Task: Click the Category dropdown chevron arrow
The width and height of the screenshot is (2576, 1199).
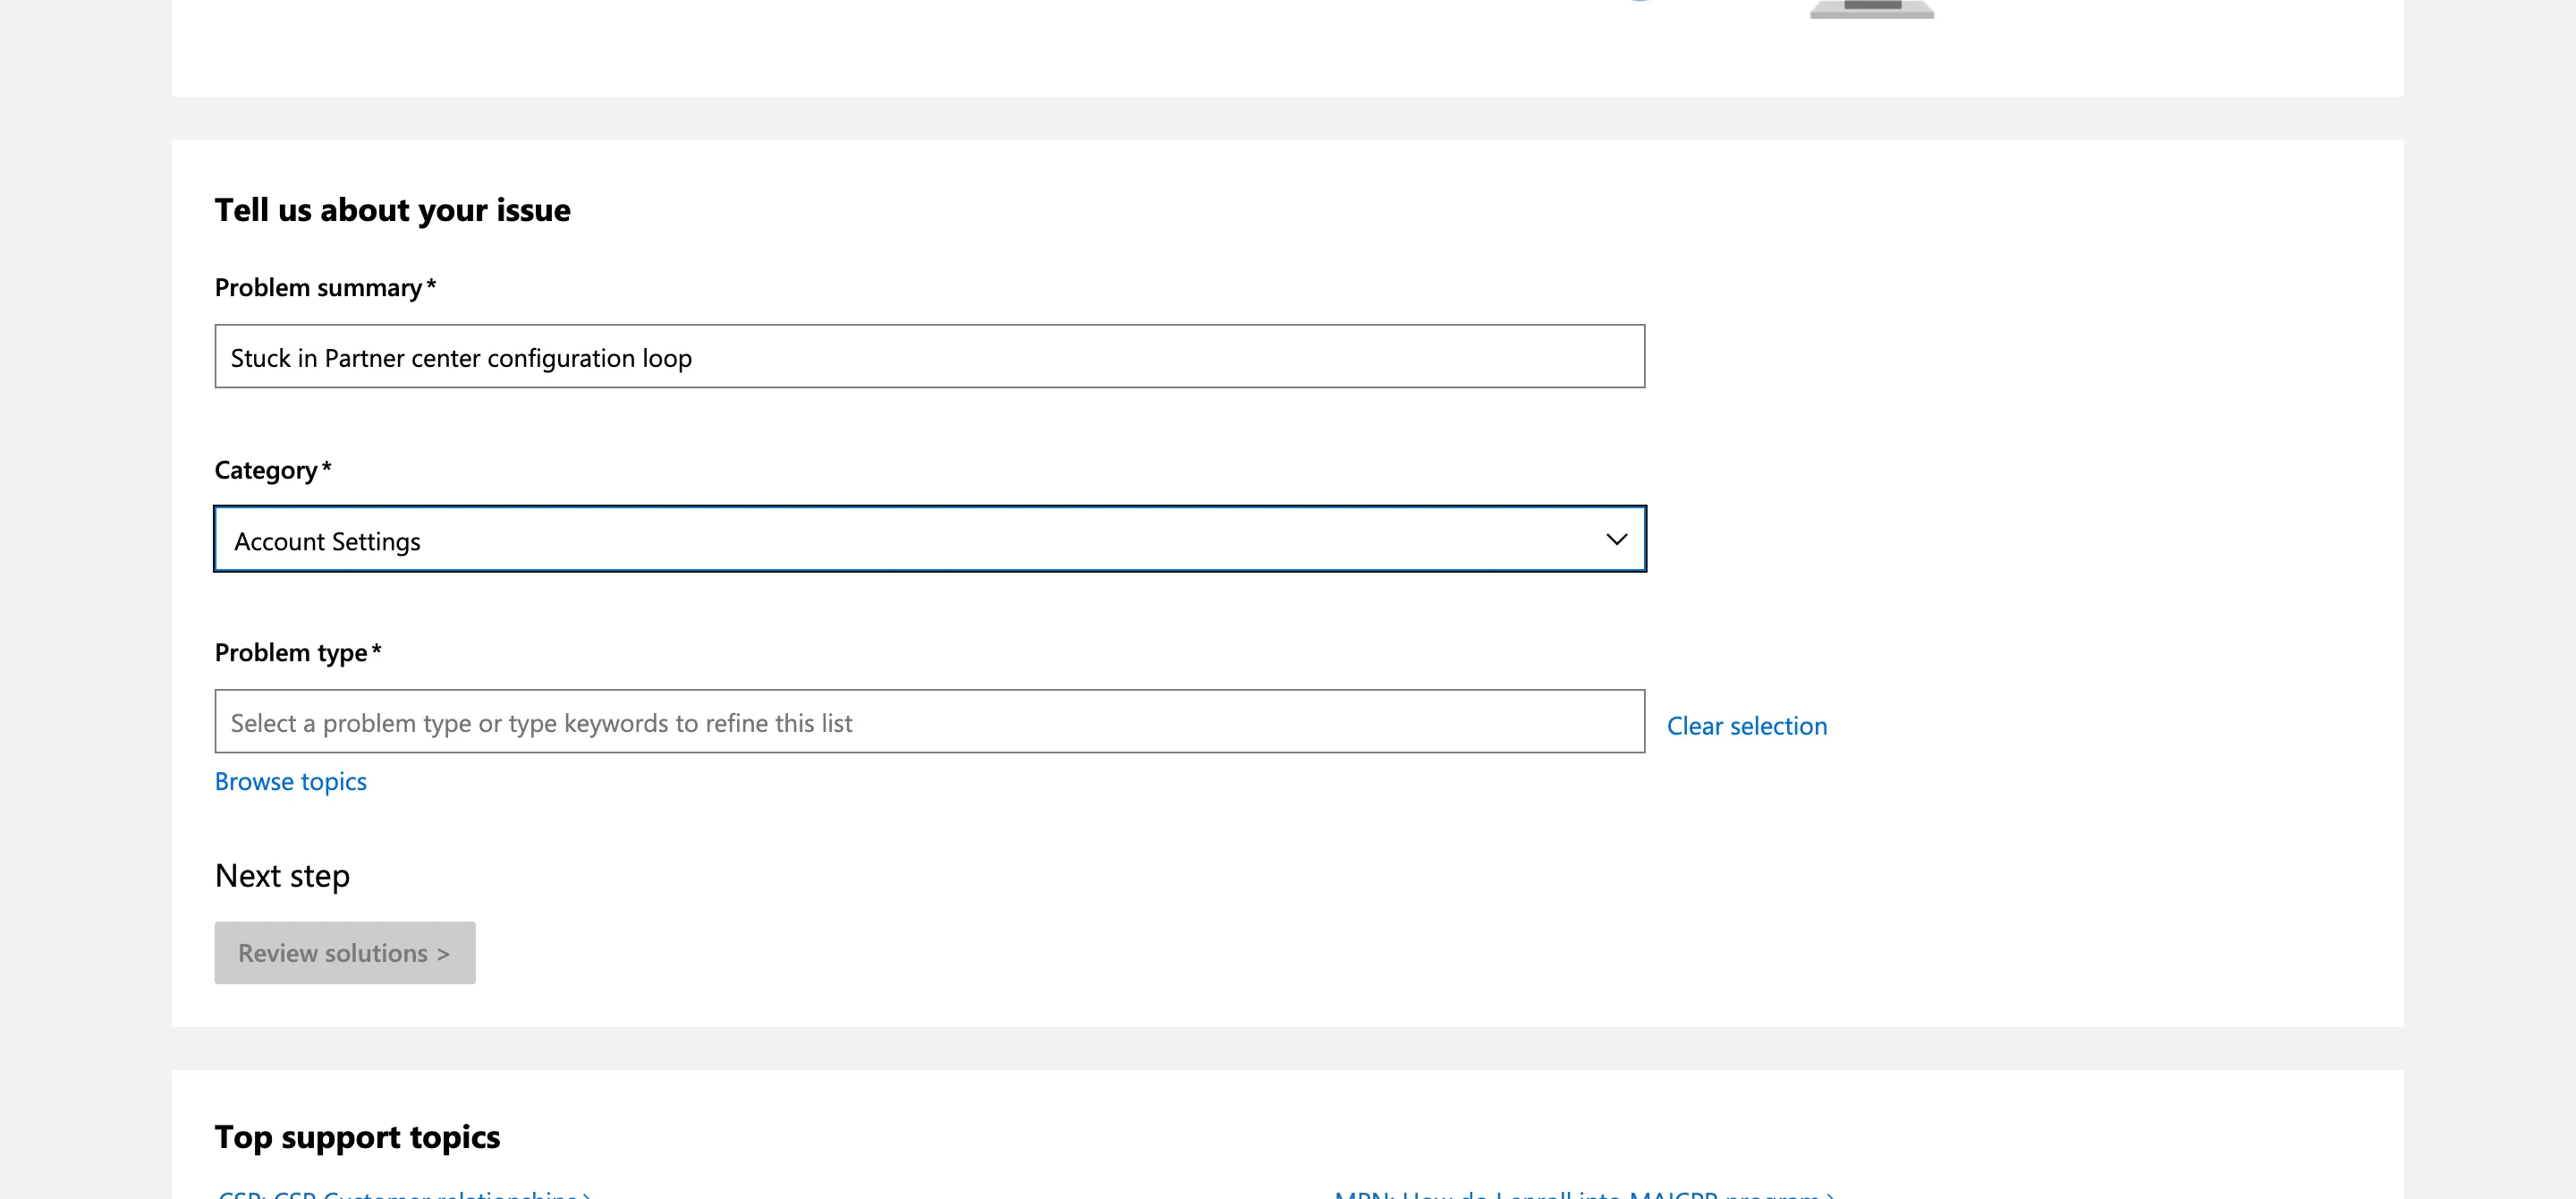Action: [x=1616, y=540]
